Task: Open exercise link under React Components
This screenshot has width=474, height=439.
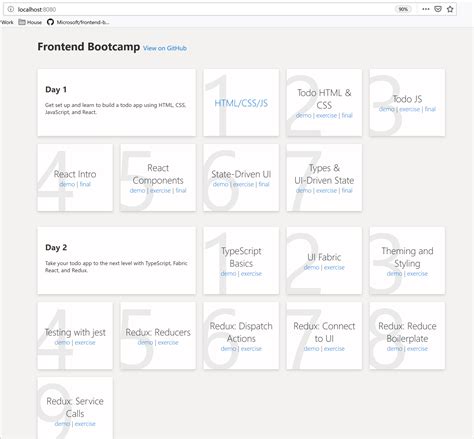Action: (x=160, y=190)
